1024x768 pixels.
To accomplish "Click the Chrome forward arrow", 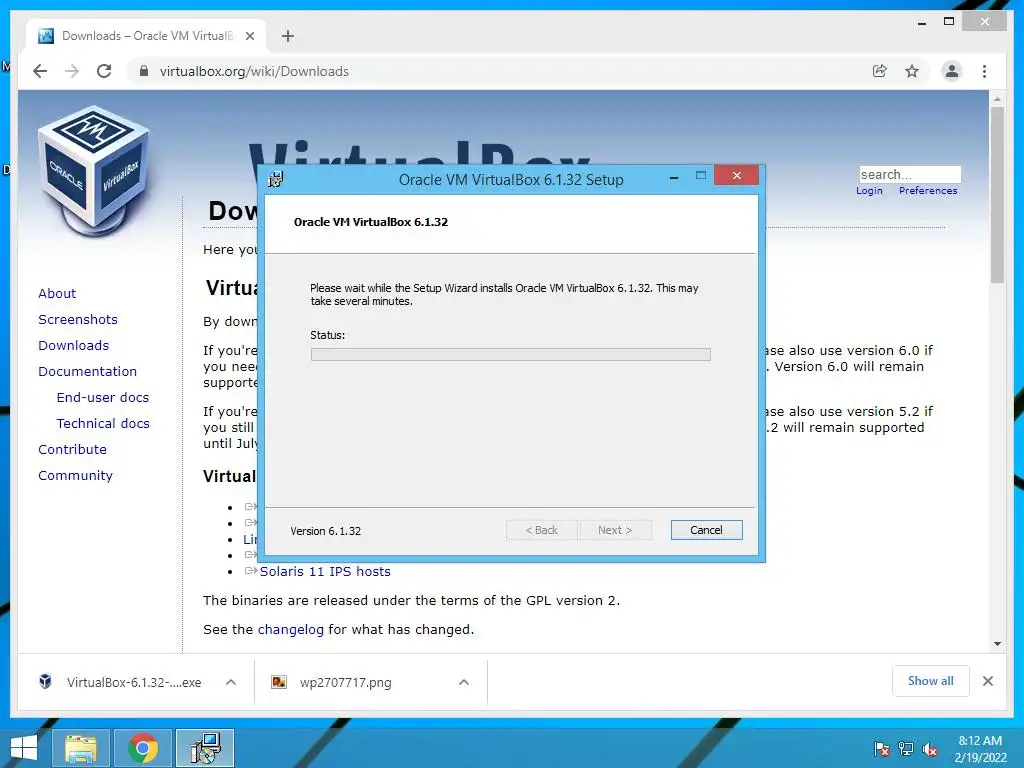I will 72,71.
